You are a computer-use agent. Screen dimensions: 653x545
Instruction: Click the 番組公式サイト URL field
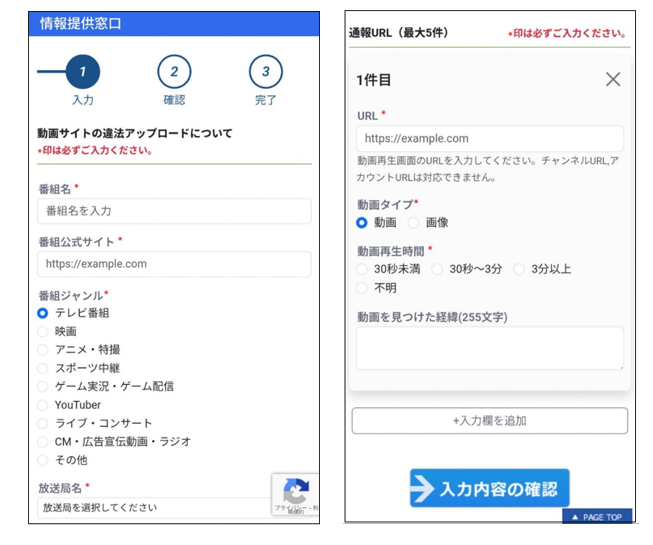click(x=174, y=264)
